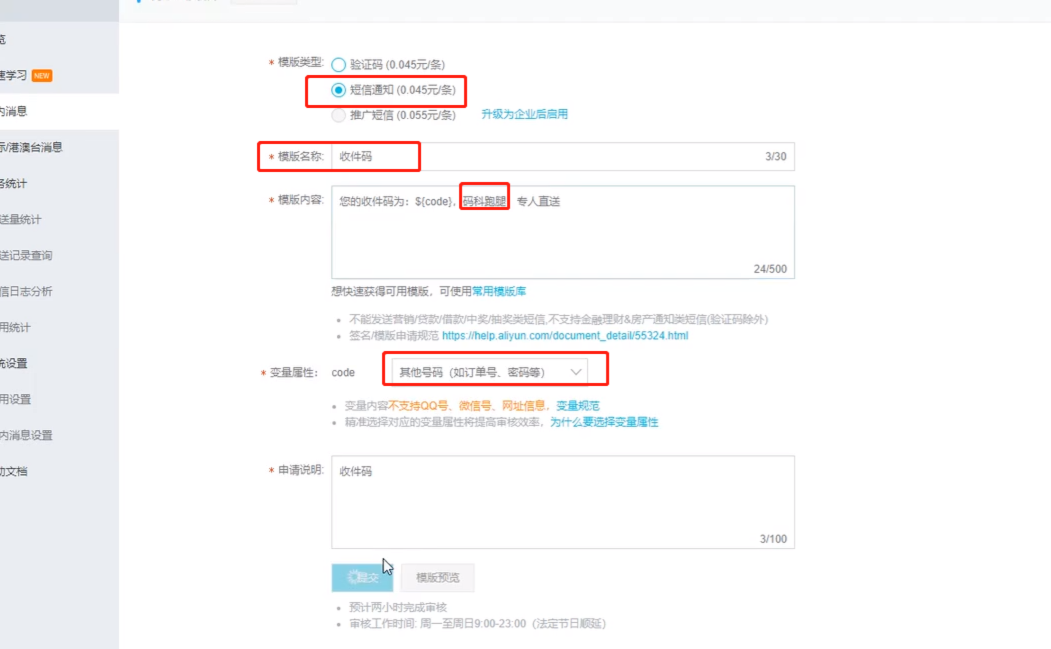Select the 验证码 radio button
Viewport: 1051px width, 649px height.
(x=339, y=65)
